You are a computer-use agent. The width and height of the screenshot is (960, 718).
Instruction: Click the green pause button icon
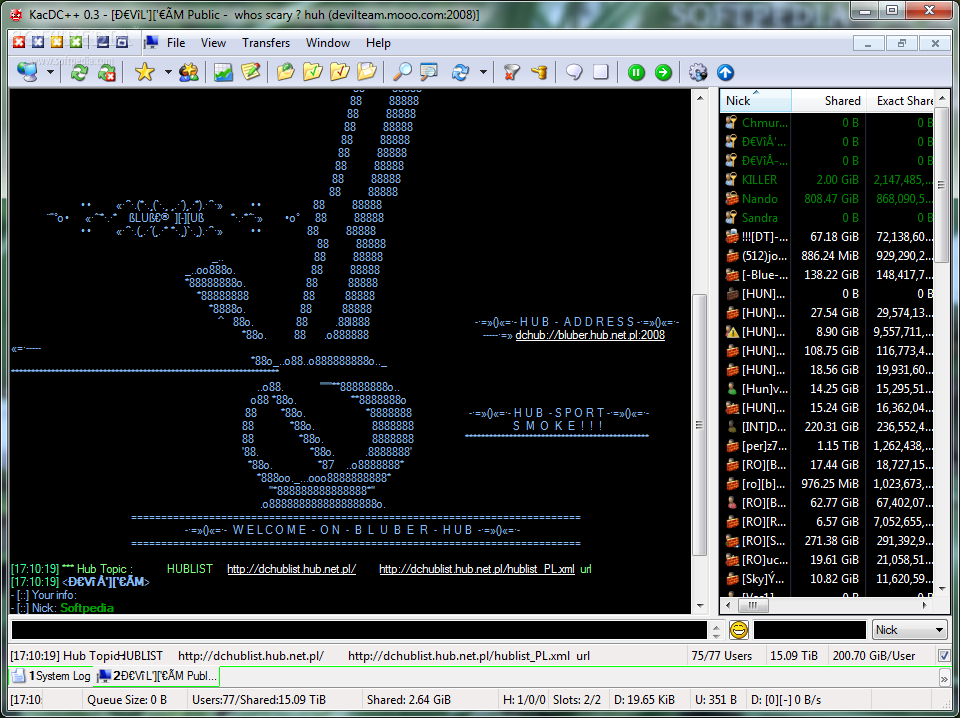(636, 72)
